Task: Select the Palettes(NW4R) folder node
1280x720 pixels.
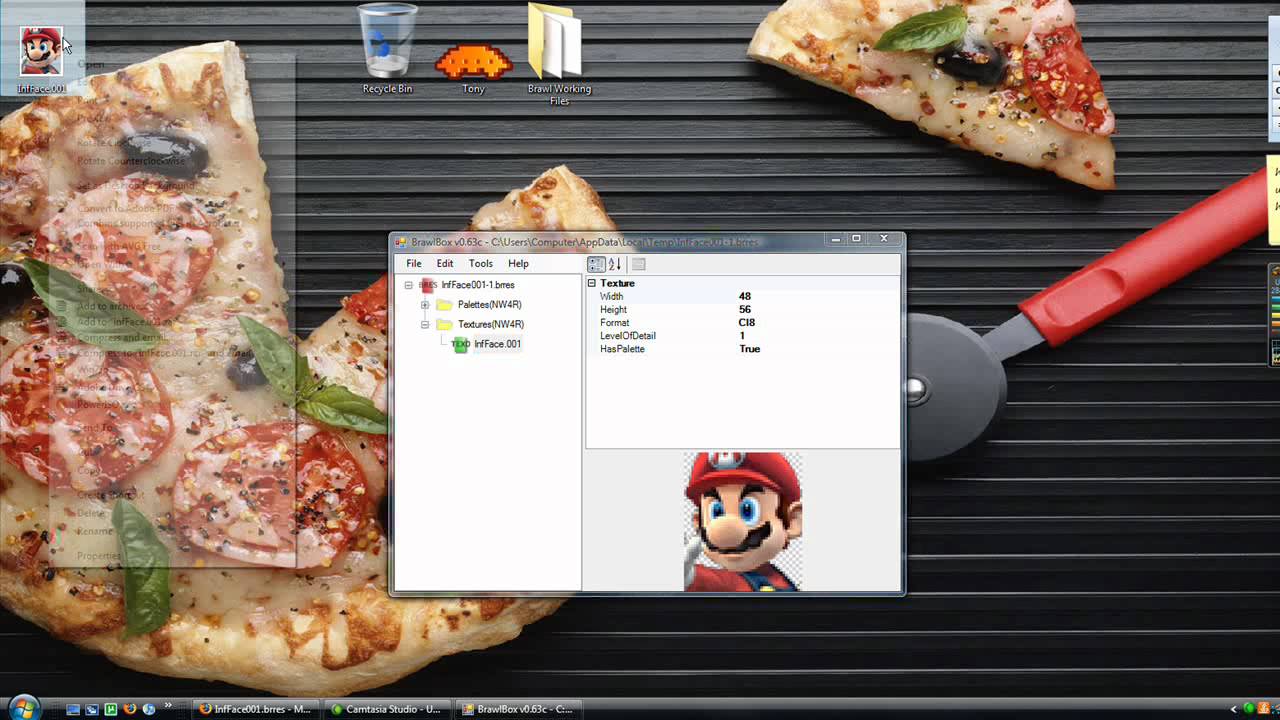Action: click(490, 305)
